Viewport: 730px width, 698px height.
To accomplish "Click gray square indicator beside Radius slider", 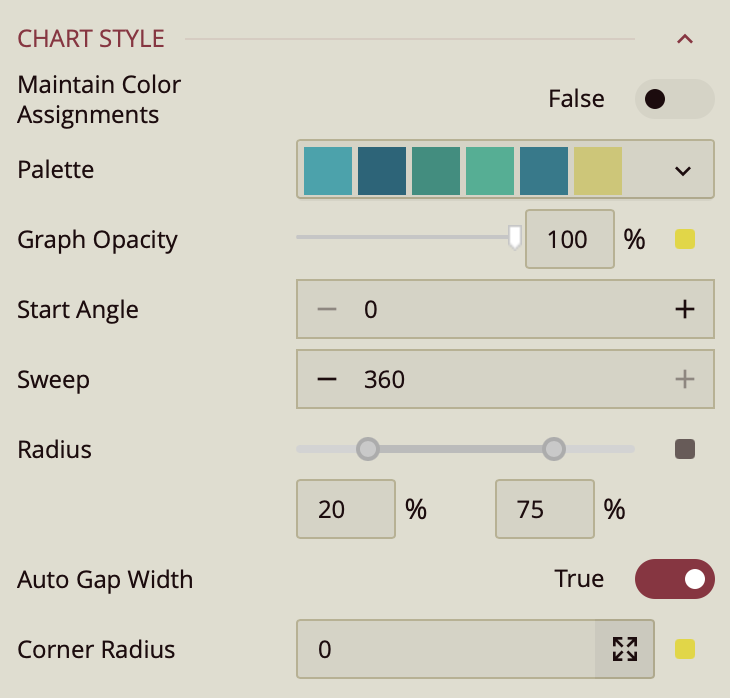I will click(685, 449).
